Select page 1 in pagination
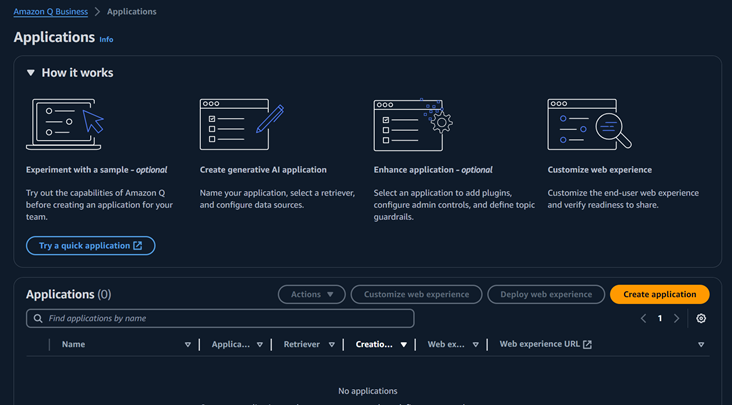Screen dimensions: 732x405 coord(660,318)
